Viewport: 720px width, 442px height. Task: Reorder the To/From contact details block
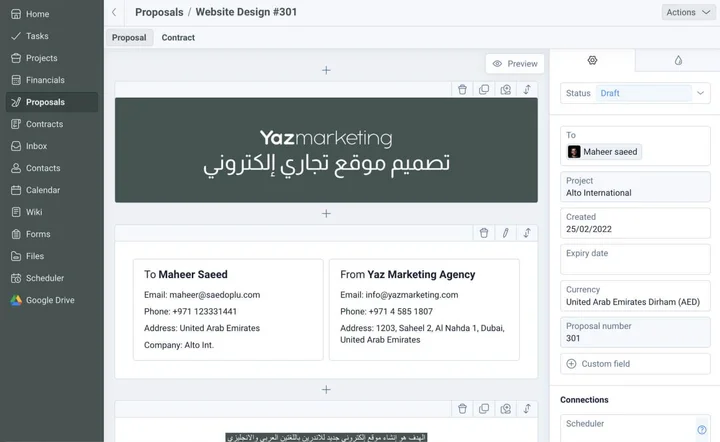527,233
